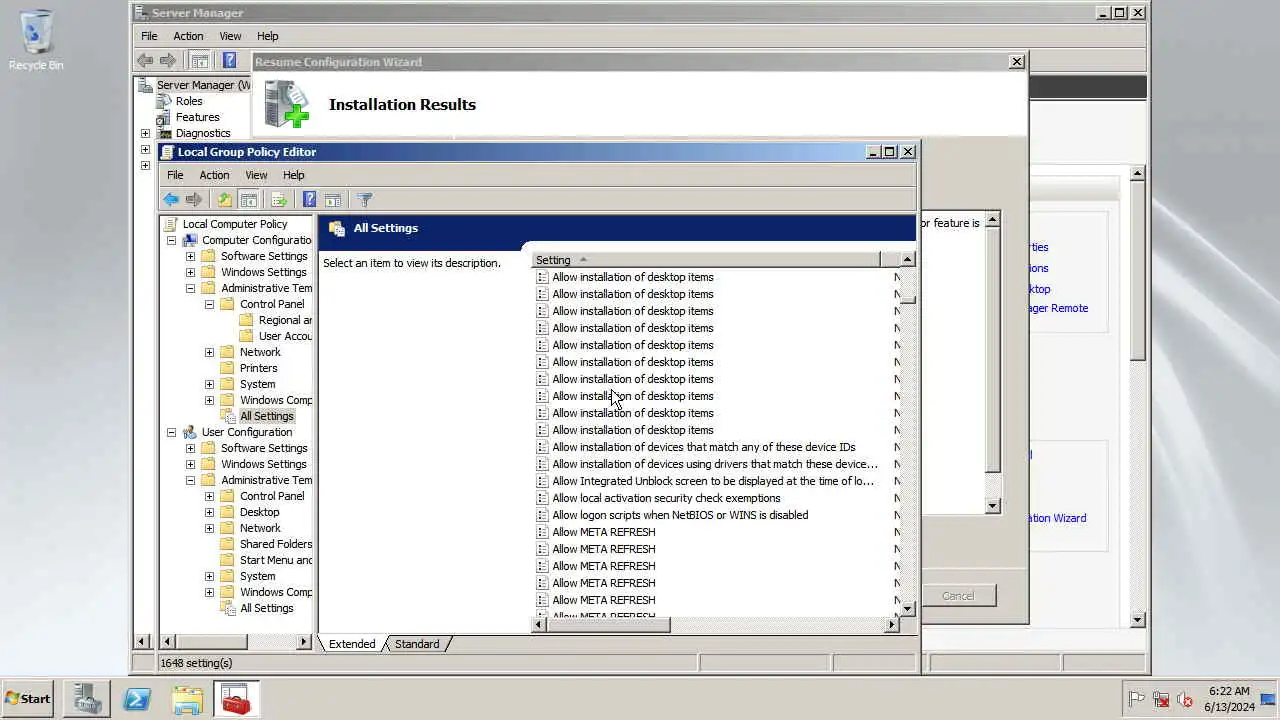Select the red toolbox taskbar icon
Screen dimensions: 1280x720
click(x=236, y=699)
